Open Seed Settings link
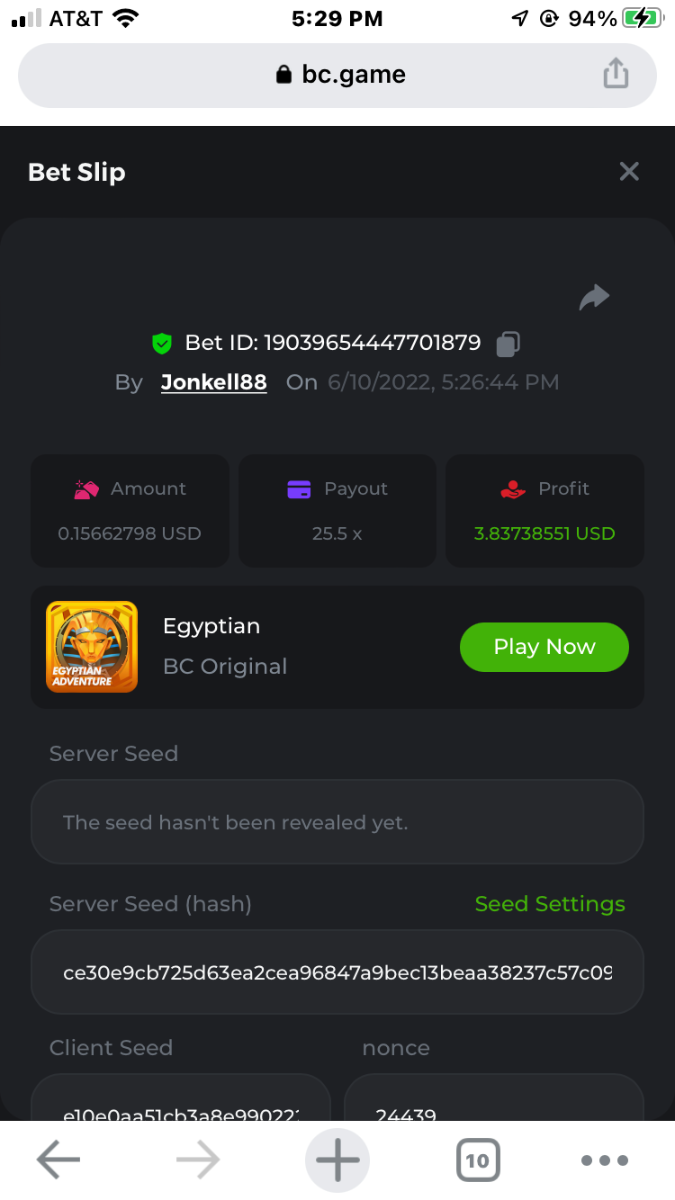Image resolution: width=675 pixels, height=1200 pixels. 549,904
